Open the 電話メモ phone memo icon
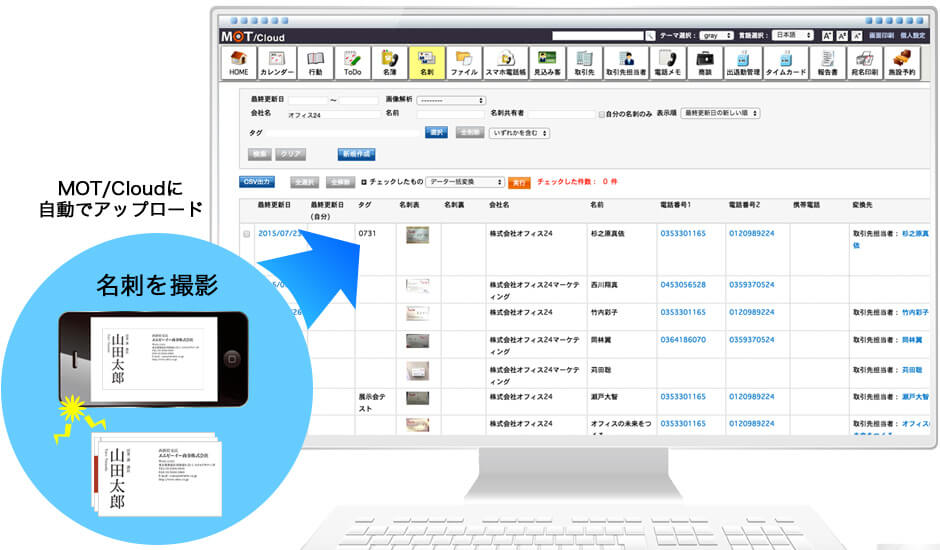The width and height of the screenshot is (940, 550). pyautogui.click(x=668, y=62)
